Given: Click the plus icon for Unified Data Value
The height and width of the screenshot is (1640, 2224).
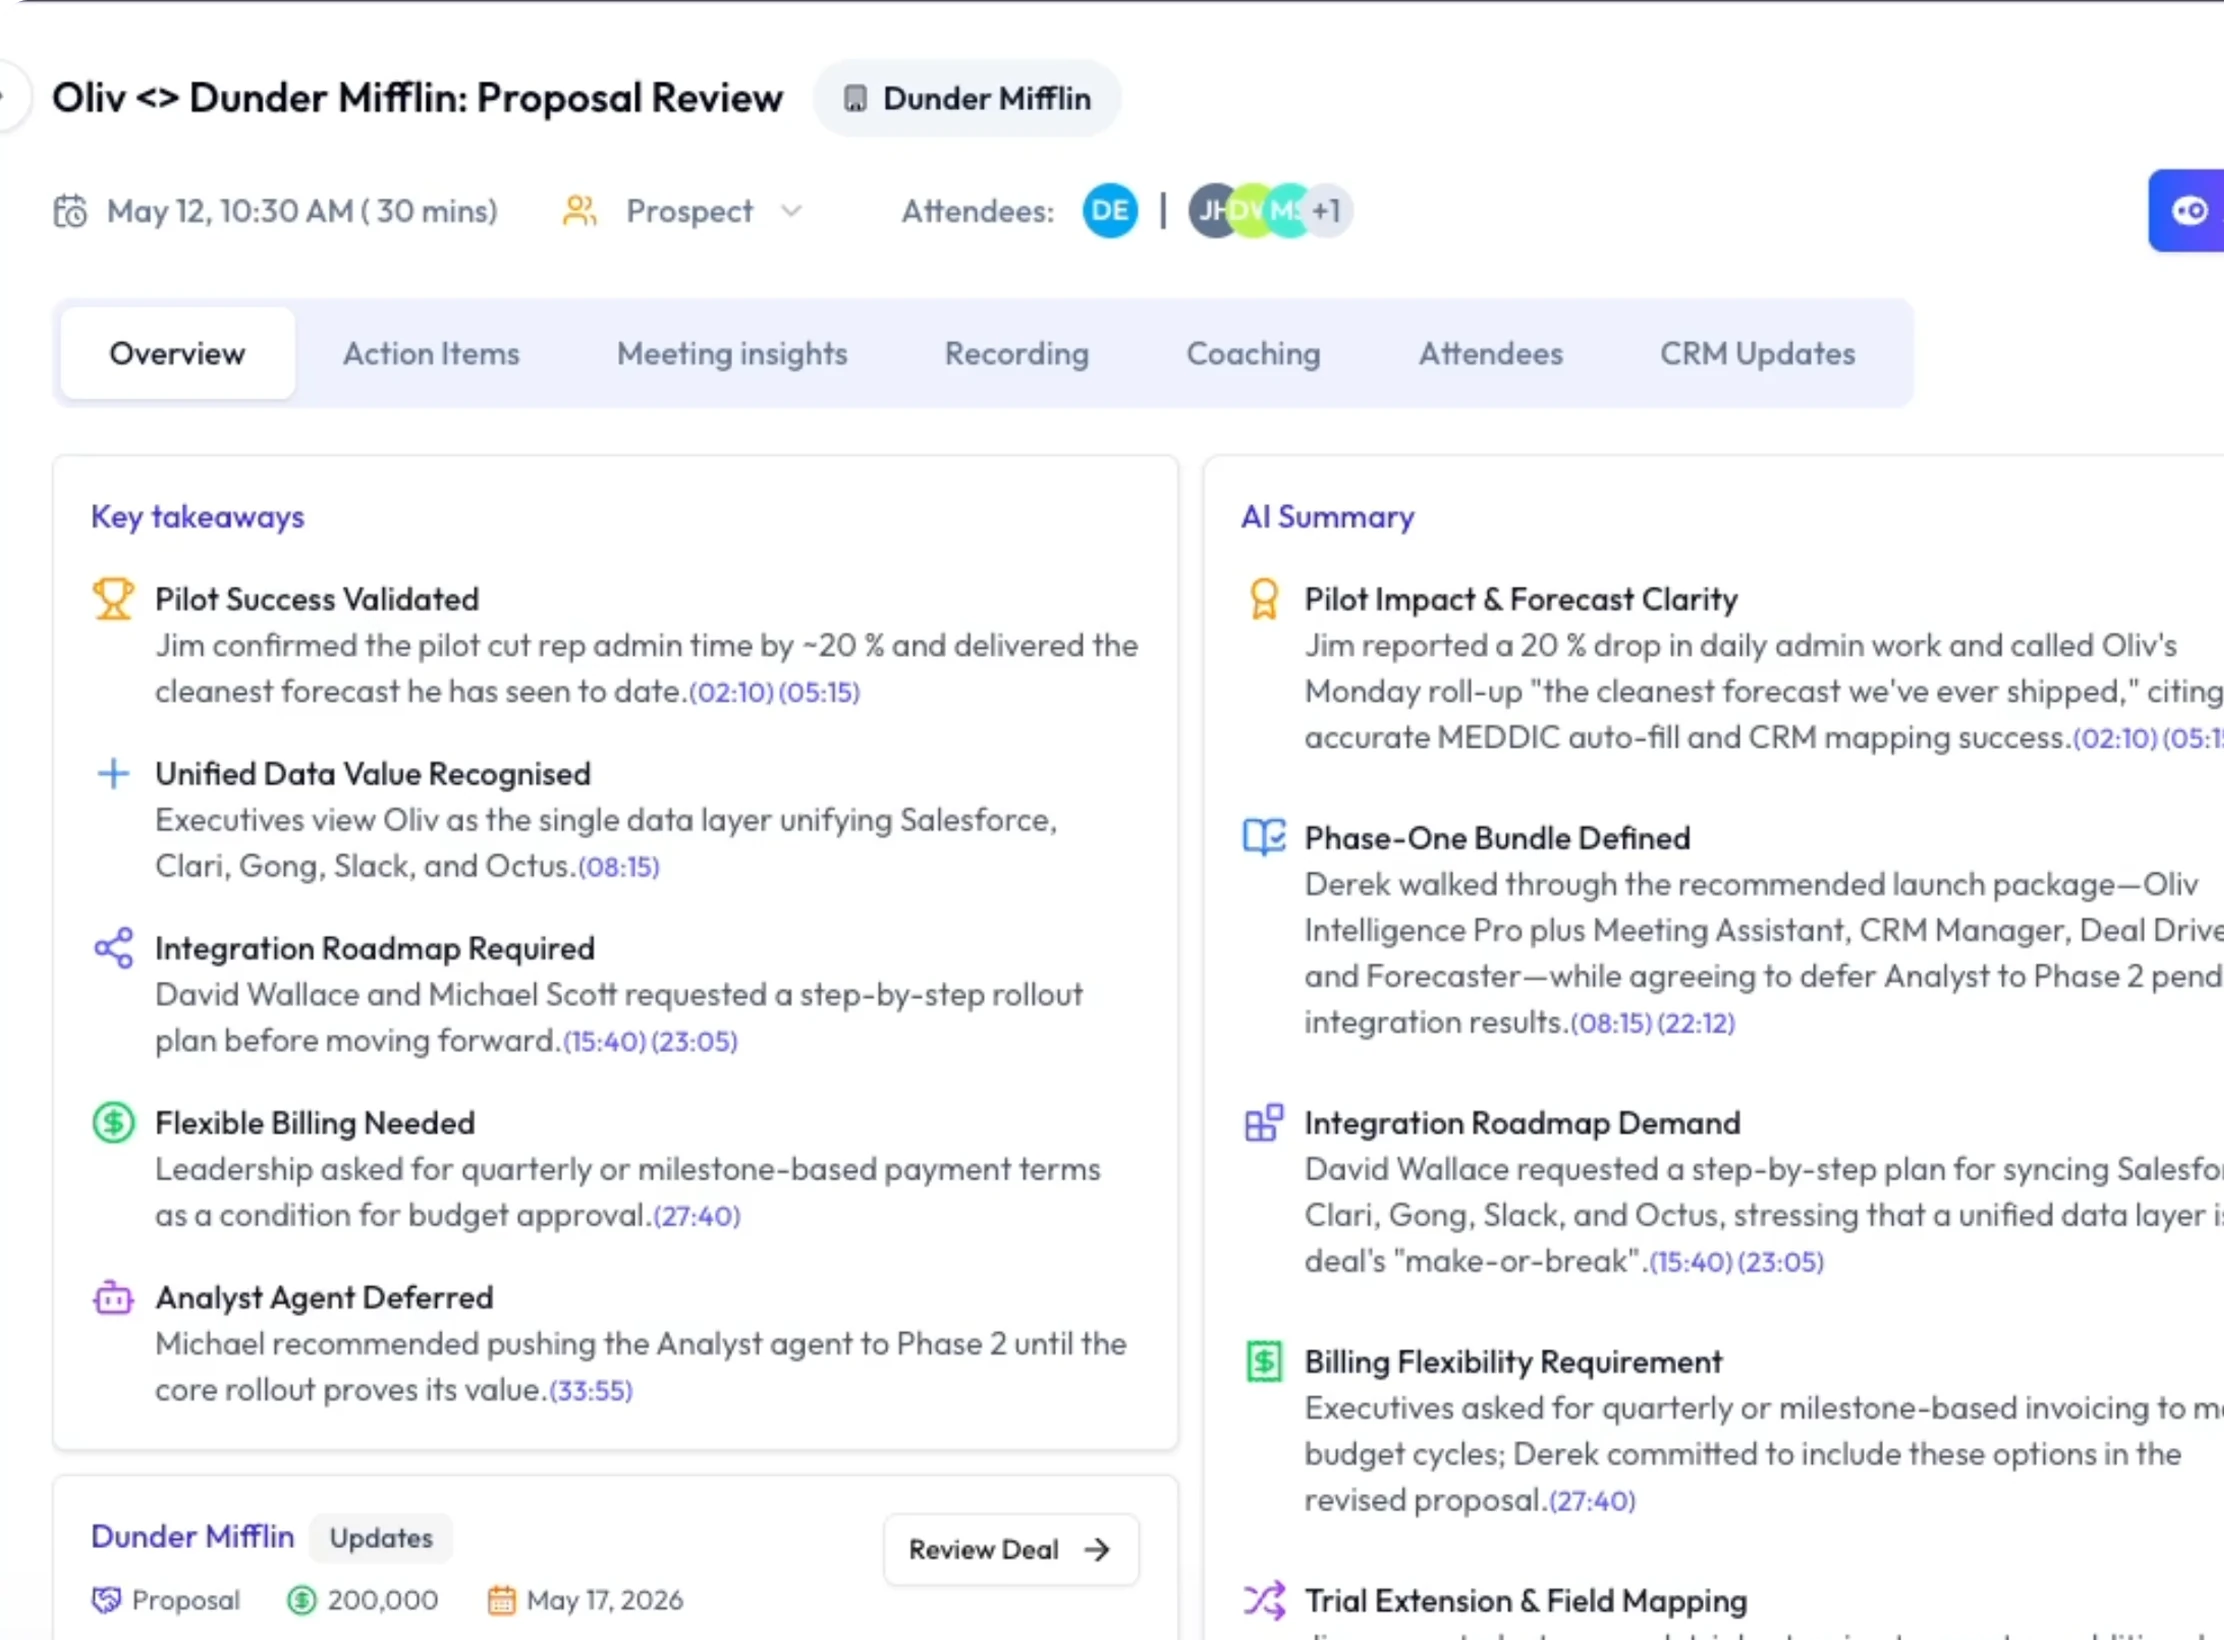Looking at the screenshot, I should [113, 773].
